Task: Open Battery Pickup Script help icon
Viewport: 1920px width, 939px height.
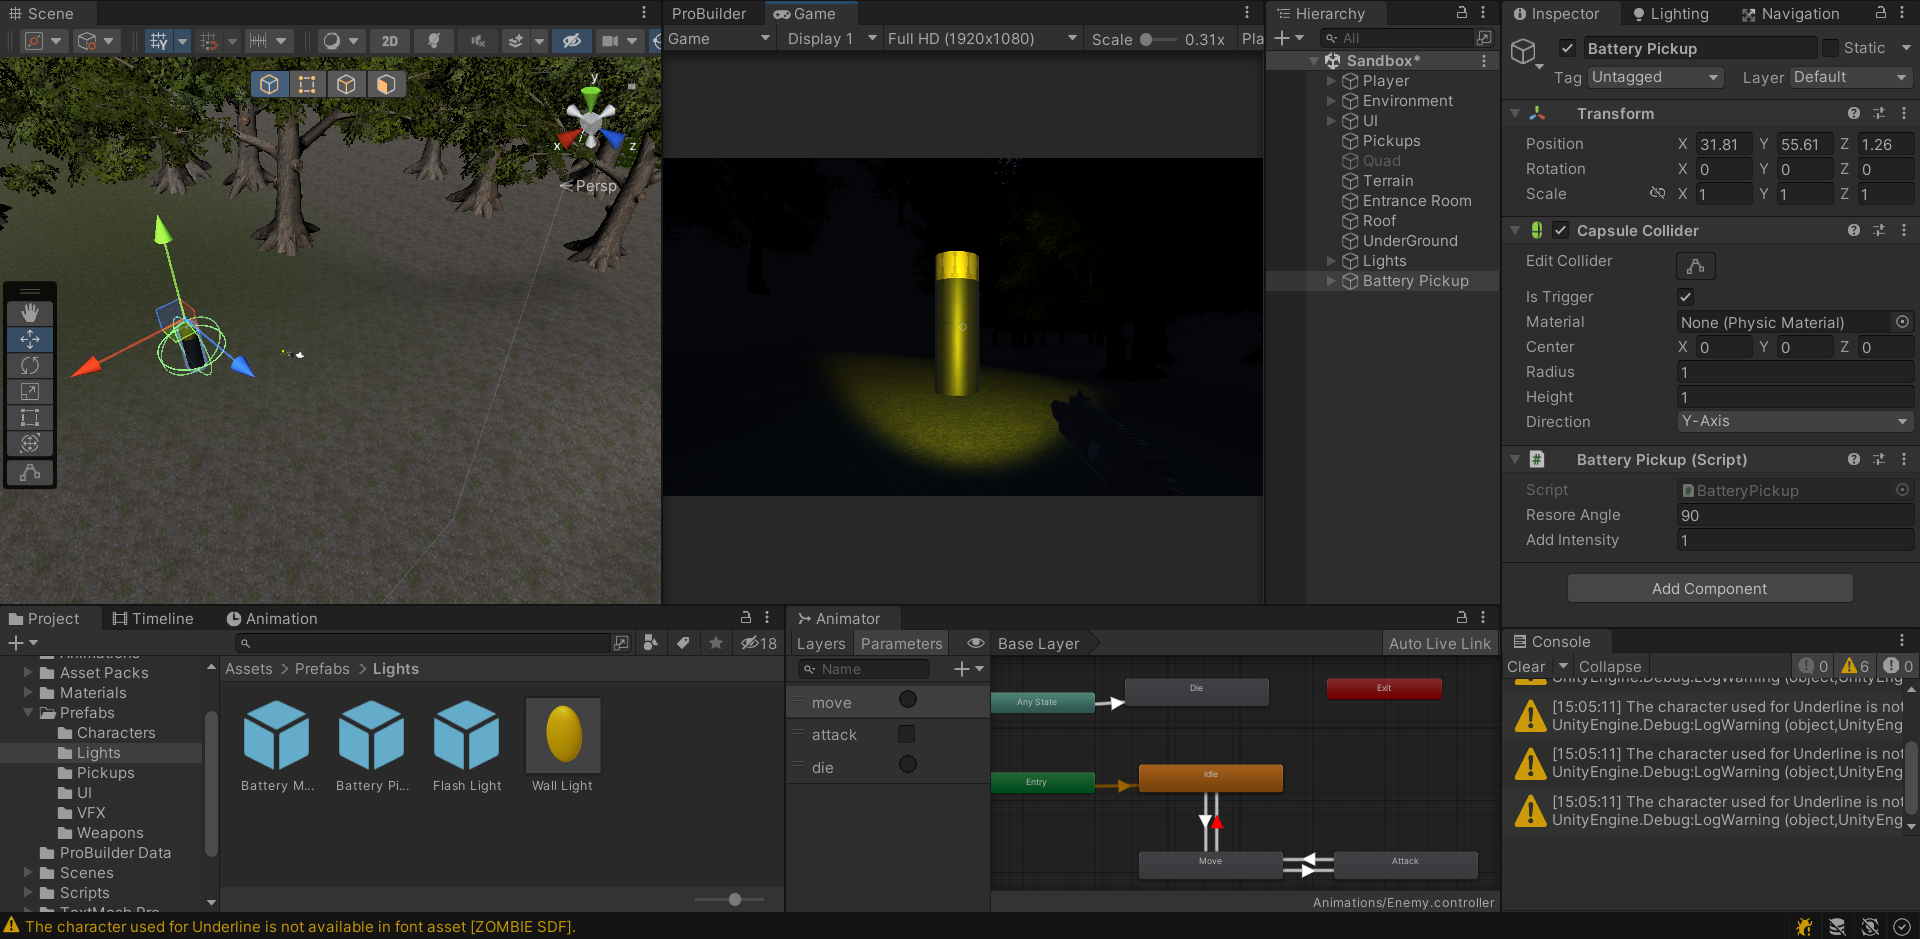Action: click(x=1854, y=459)
